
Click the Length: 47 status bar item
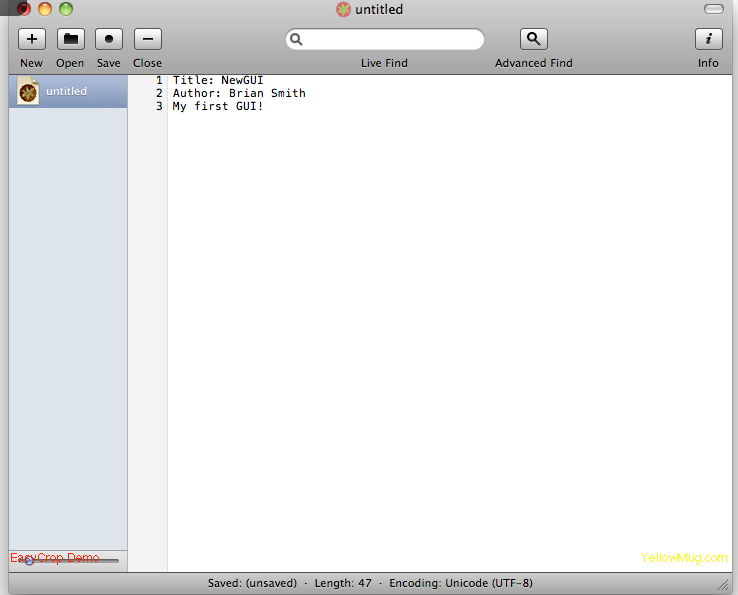click(343, 583)
